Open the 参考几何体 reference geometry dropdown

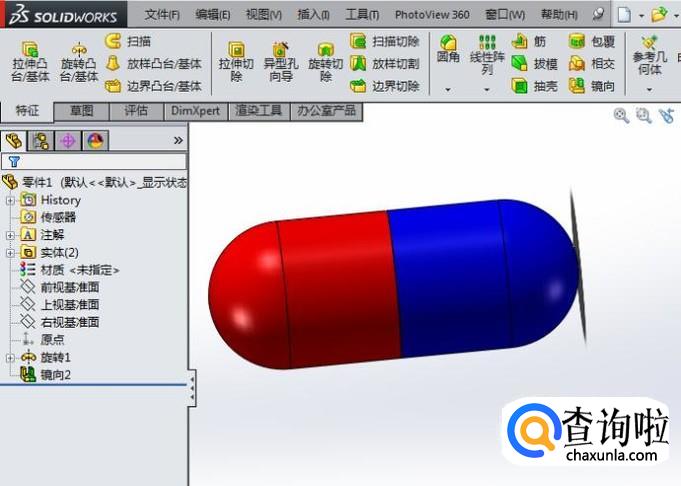649,62
